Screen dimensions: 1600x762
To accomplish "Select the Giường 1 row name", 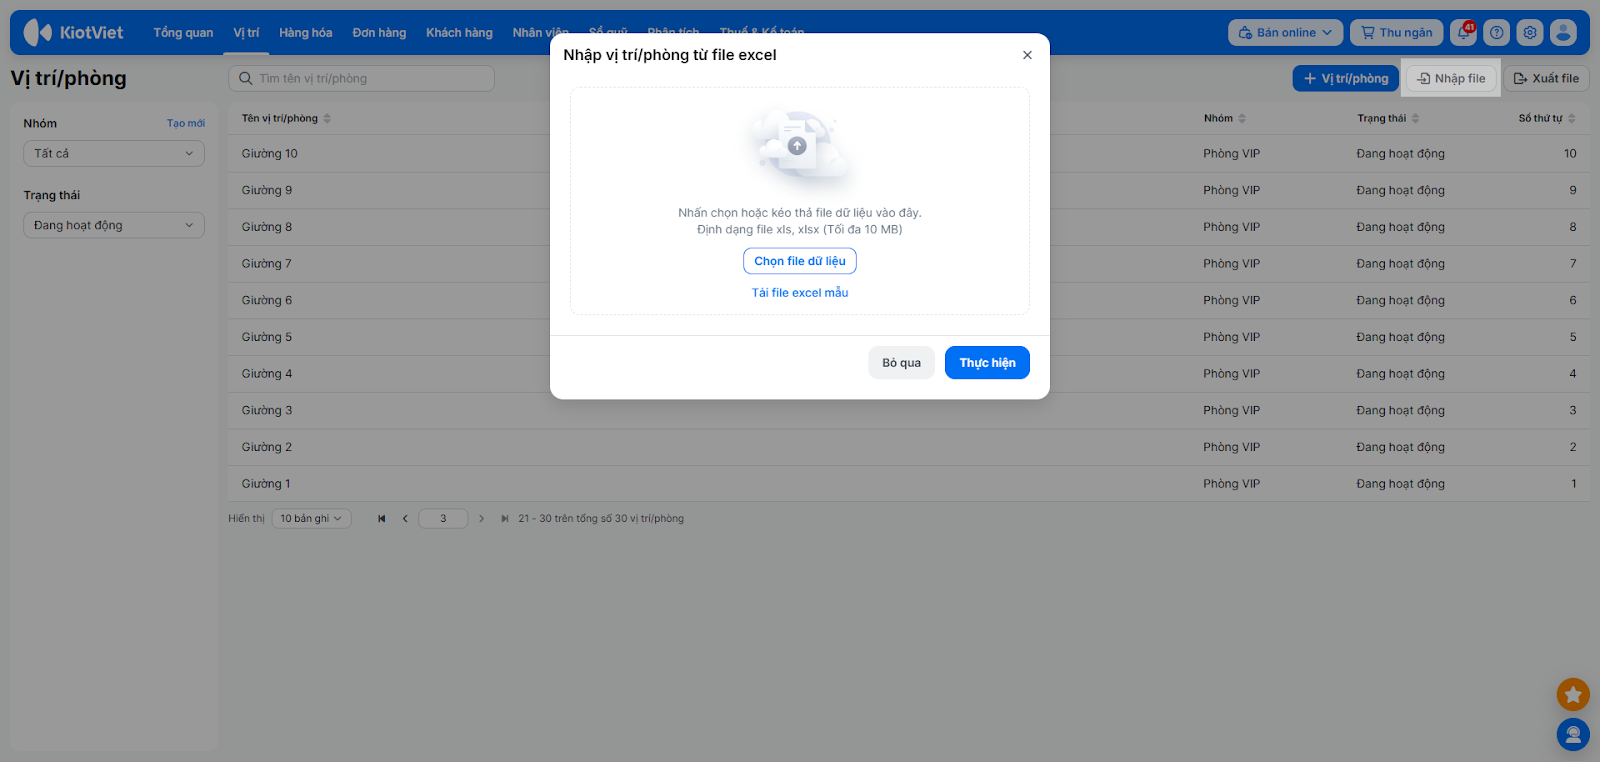I will [x=266, y=484].
